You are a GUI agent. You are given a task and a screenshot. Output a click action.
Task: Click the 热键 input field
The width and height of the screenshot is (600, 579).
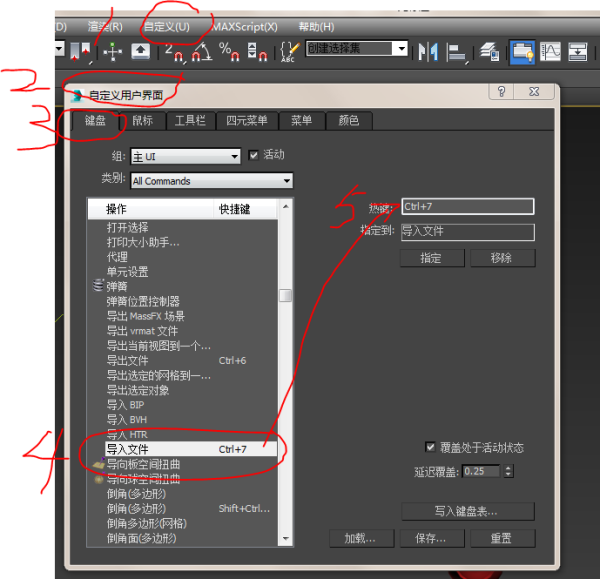pyautogui.click(x=468, y=207)
